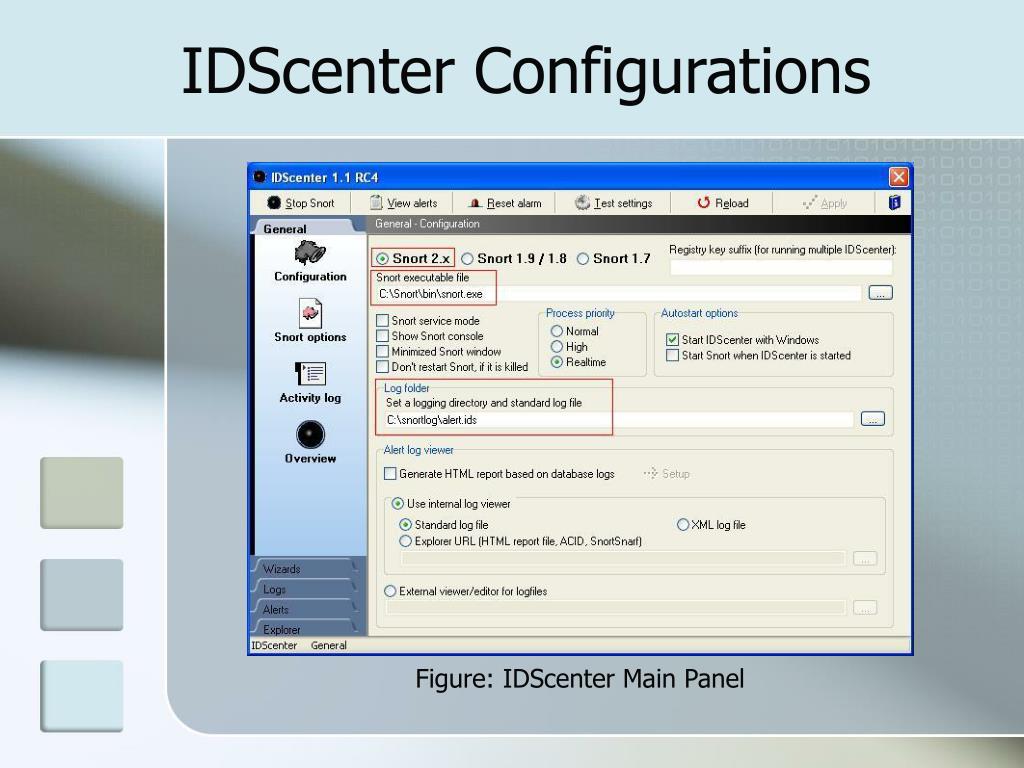Check Don't restart Snort if killed
1024x768 pixels.
point(383,366)
